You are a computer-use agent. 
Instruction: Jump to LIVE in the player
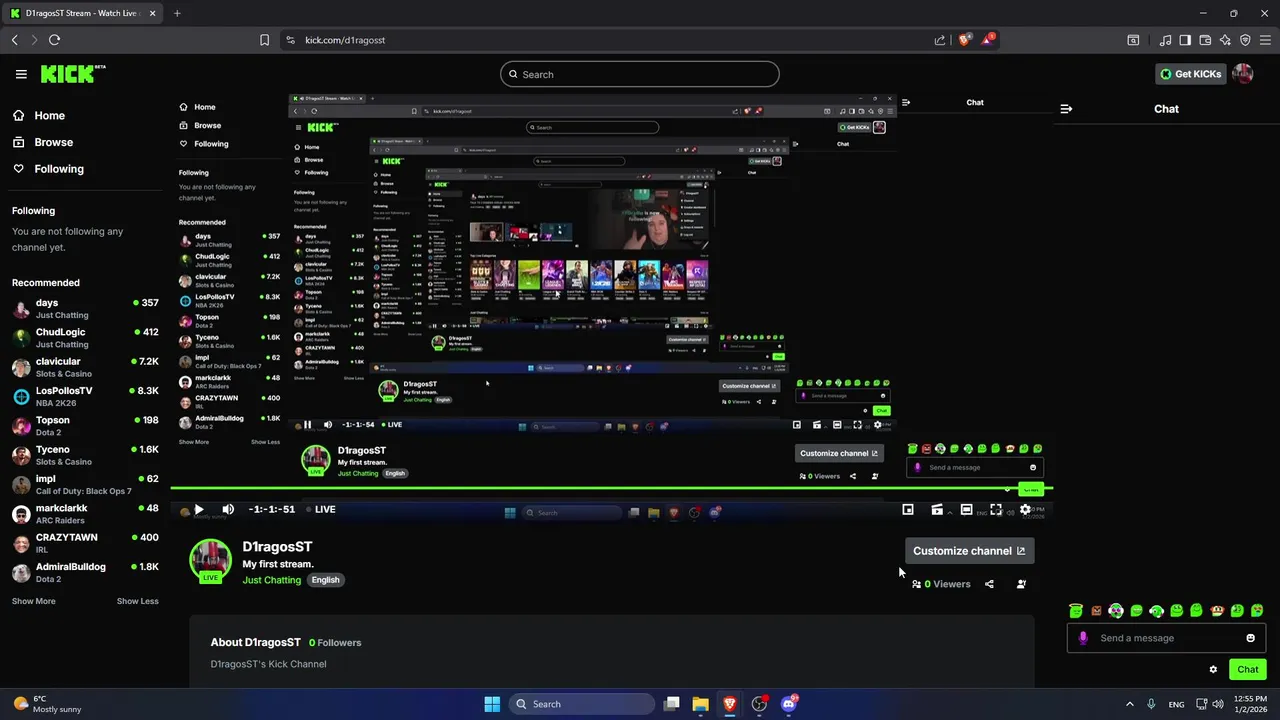320,509
